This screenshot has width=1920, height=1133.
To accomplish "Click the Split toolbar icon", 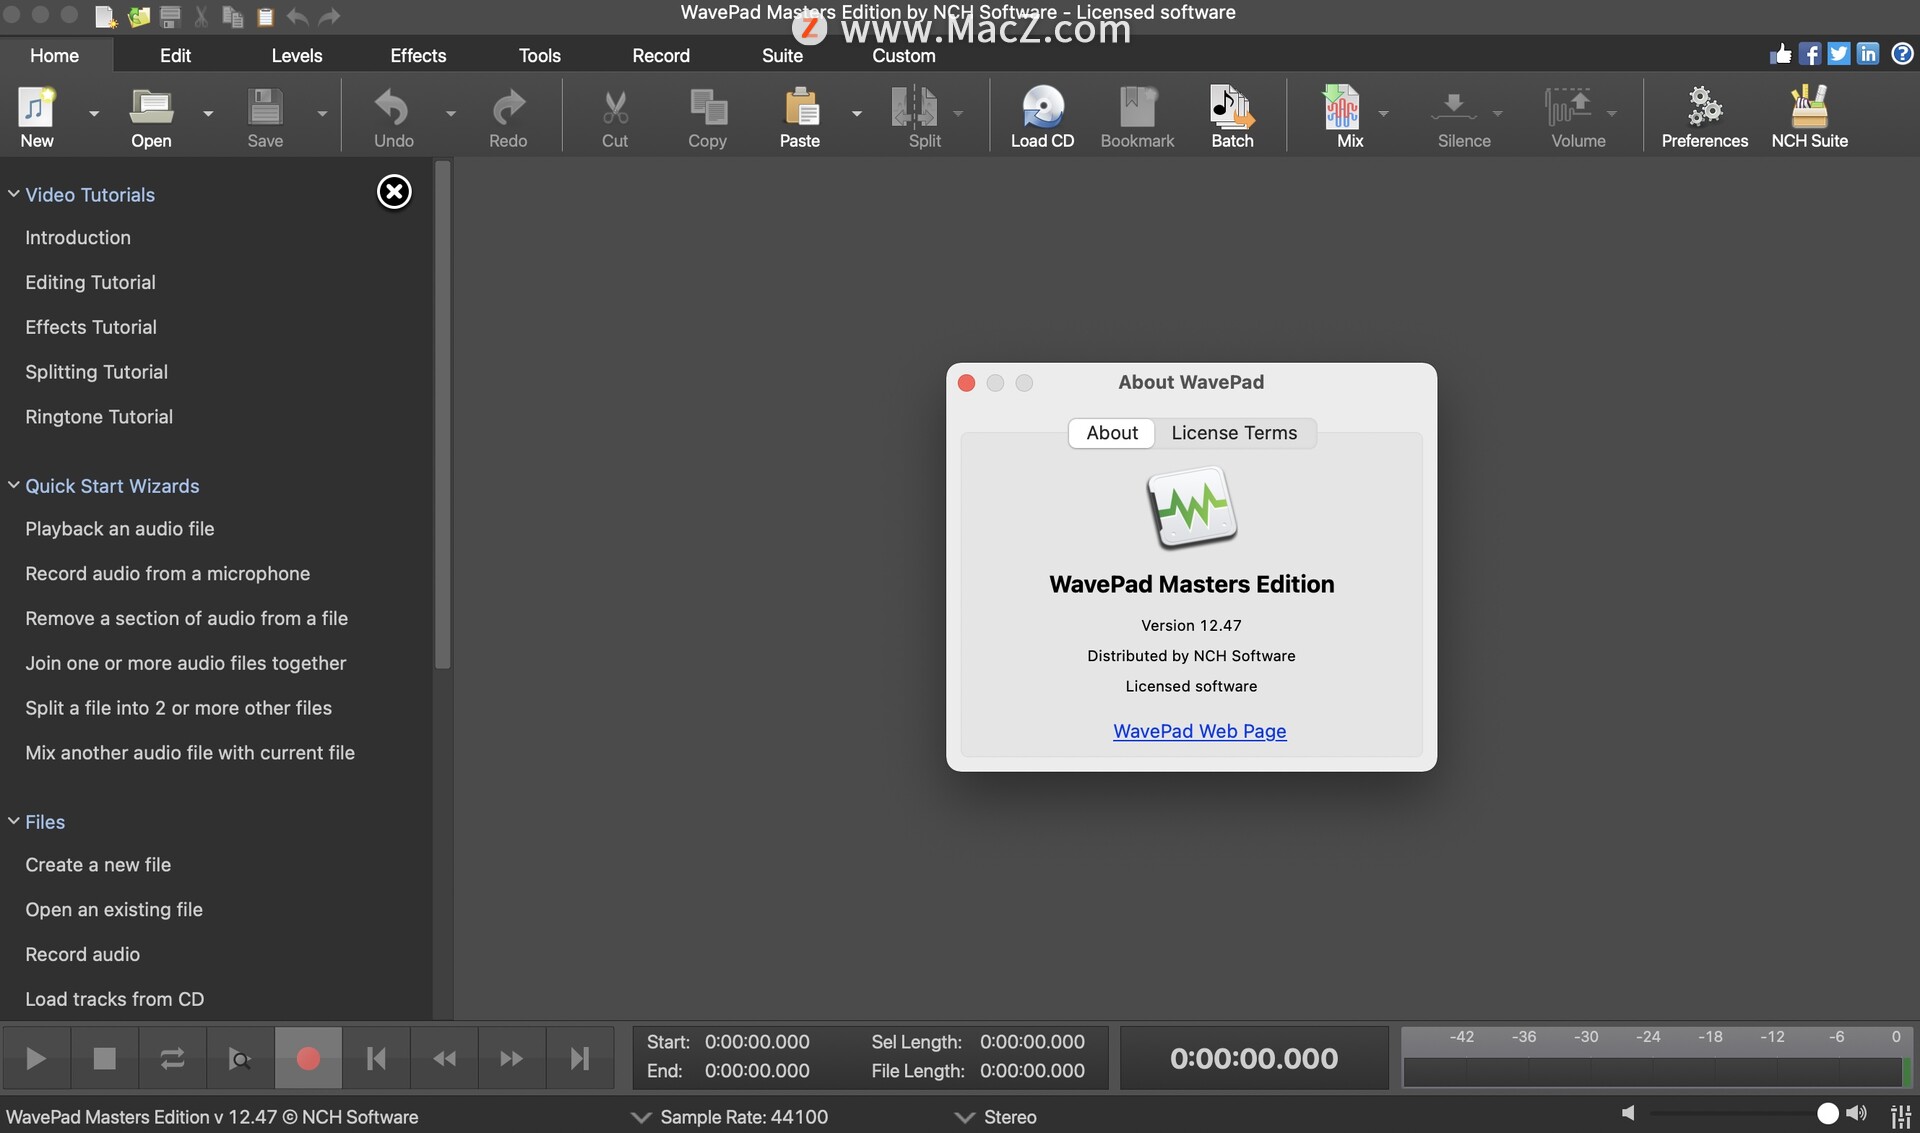I will pyautogui.click(x=915, y=107).
